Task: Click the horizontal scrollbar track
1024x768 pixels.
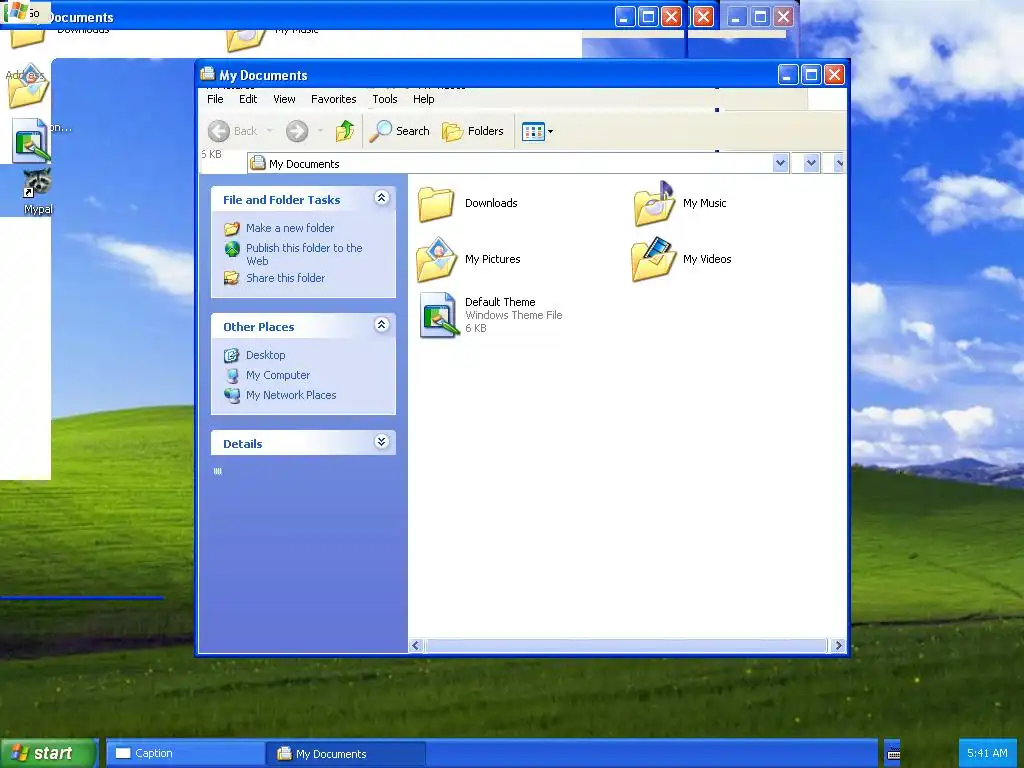Action: coord(627,646)
